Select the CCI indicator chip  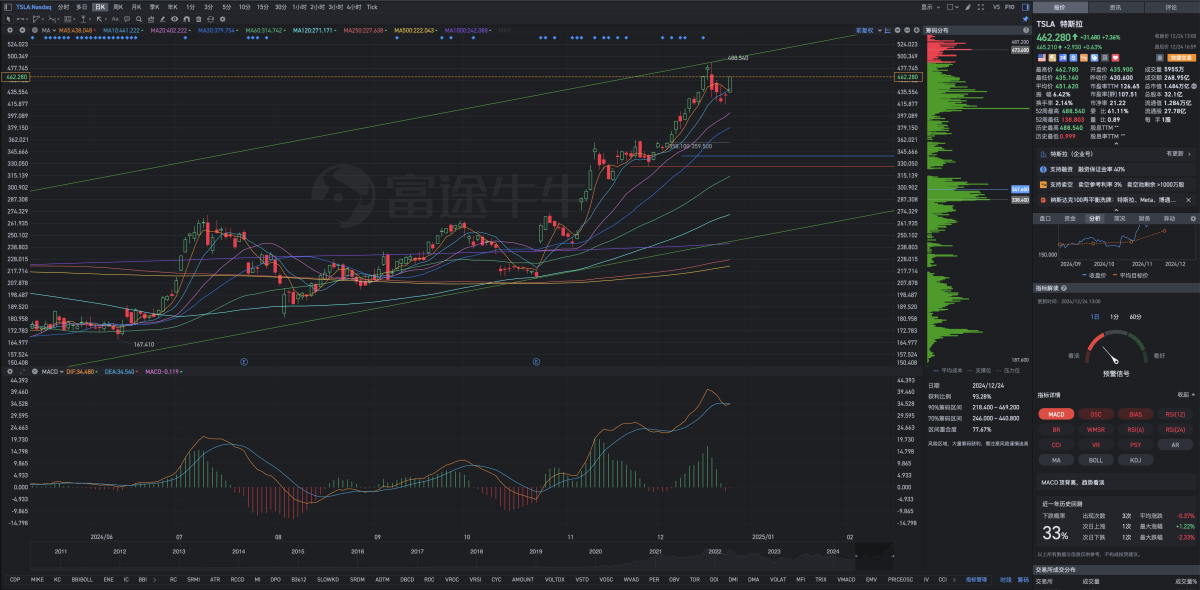coord(1056,445)
